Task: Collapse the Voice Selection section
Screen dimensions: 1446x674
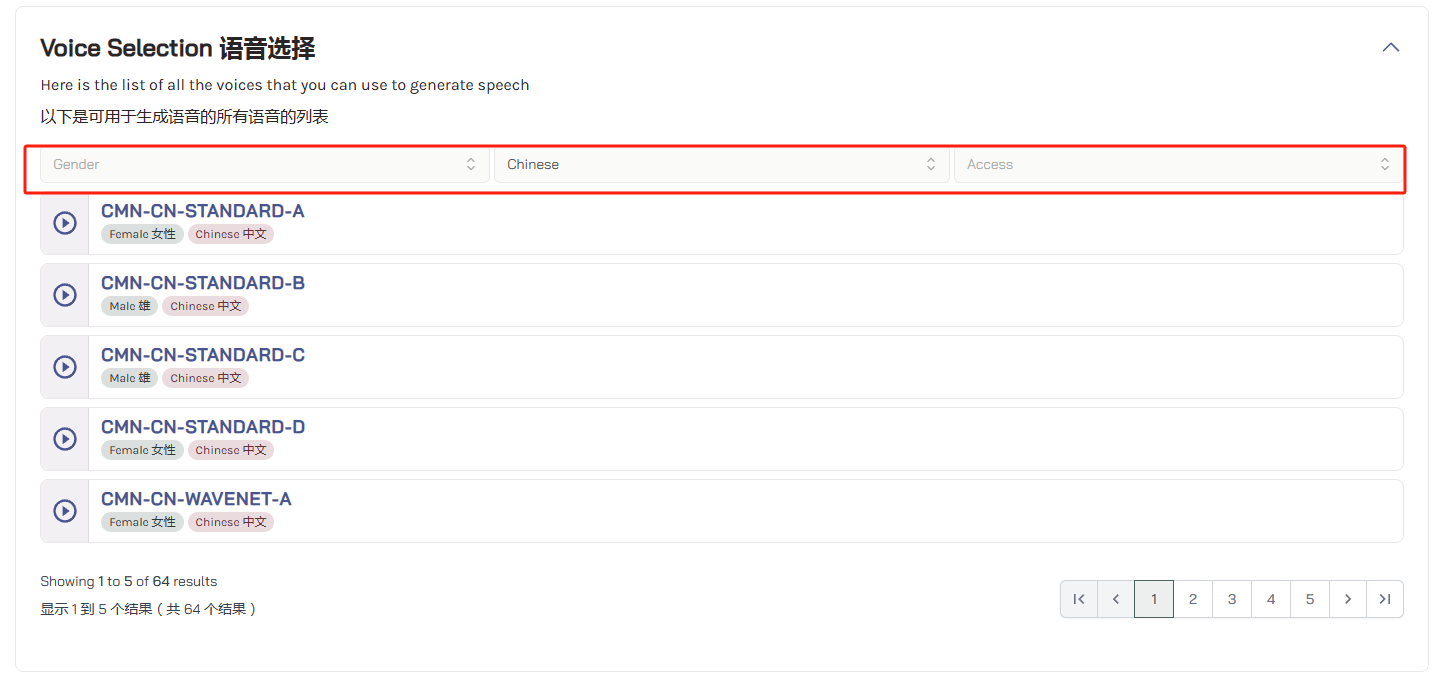Action: point(1390,47)
